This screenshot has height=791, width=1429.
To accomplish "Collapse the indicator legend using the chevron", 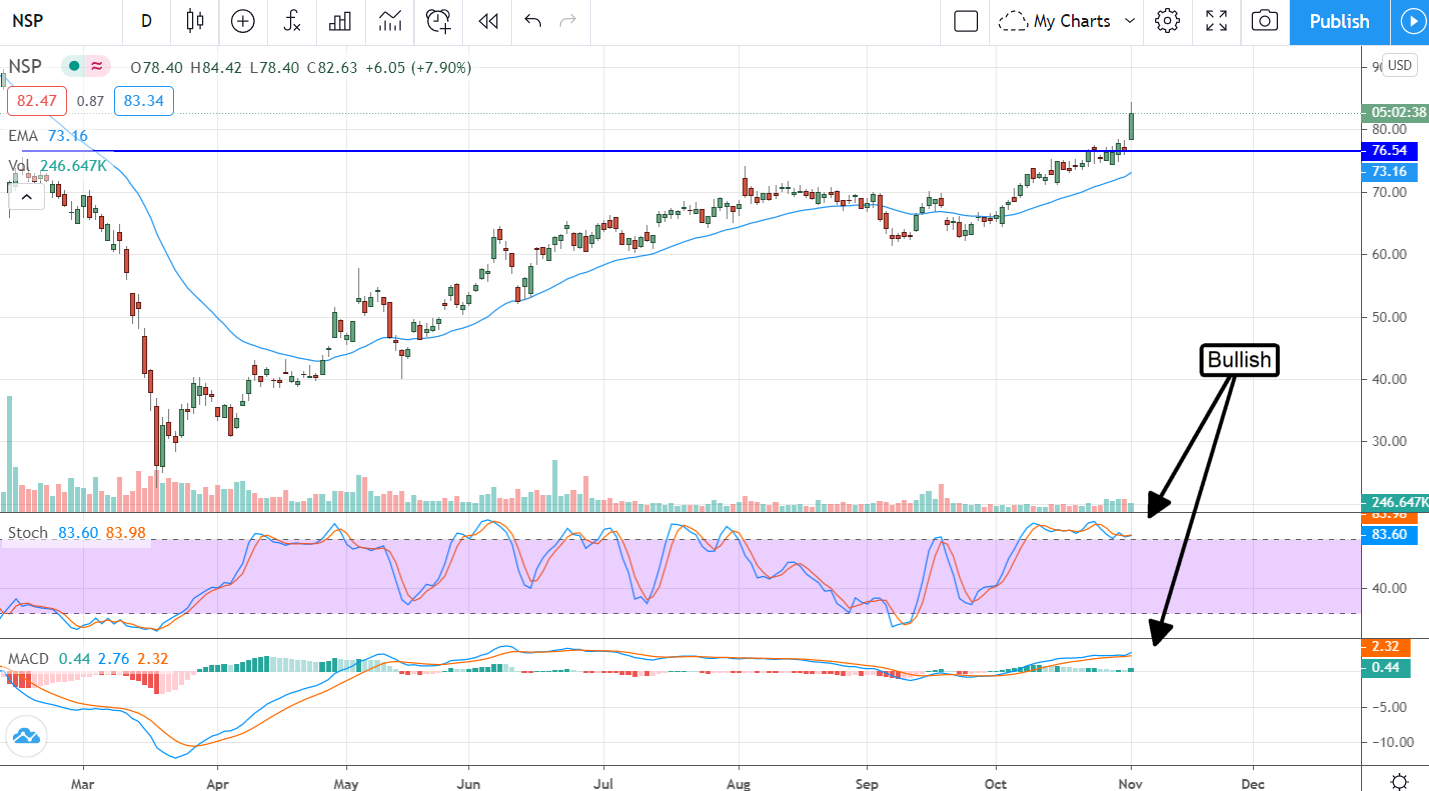I will pos(26,197).
